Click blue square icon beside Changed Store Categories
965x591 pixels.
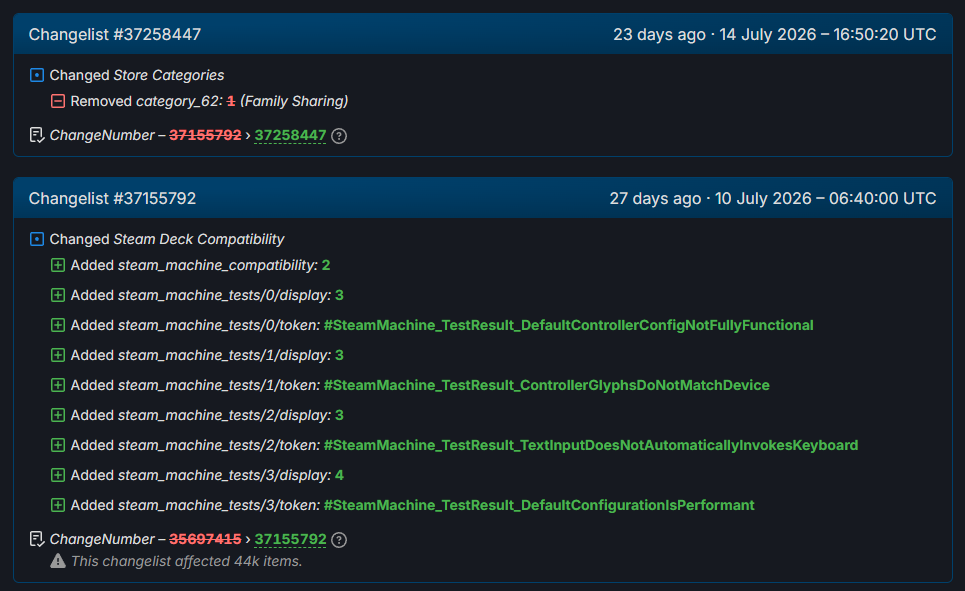click(37, 75)
